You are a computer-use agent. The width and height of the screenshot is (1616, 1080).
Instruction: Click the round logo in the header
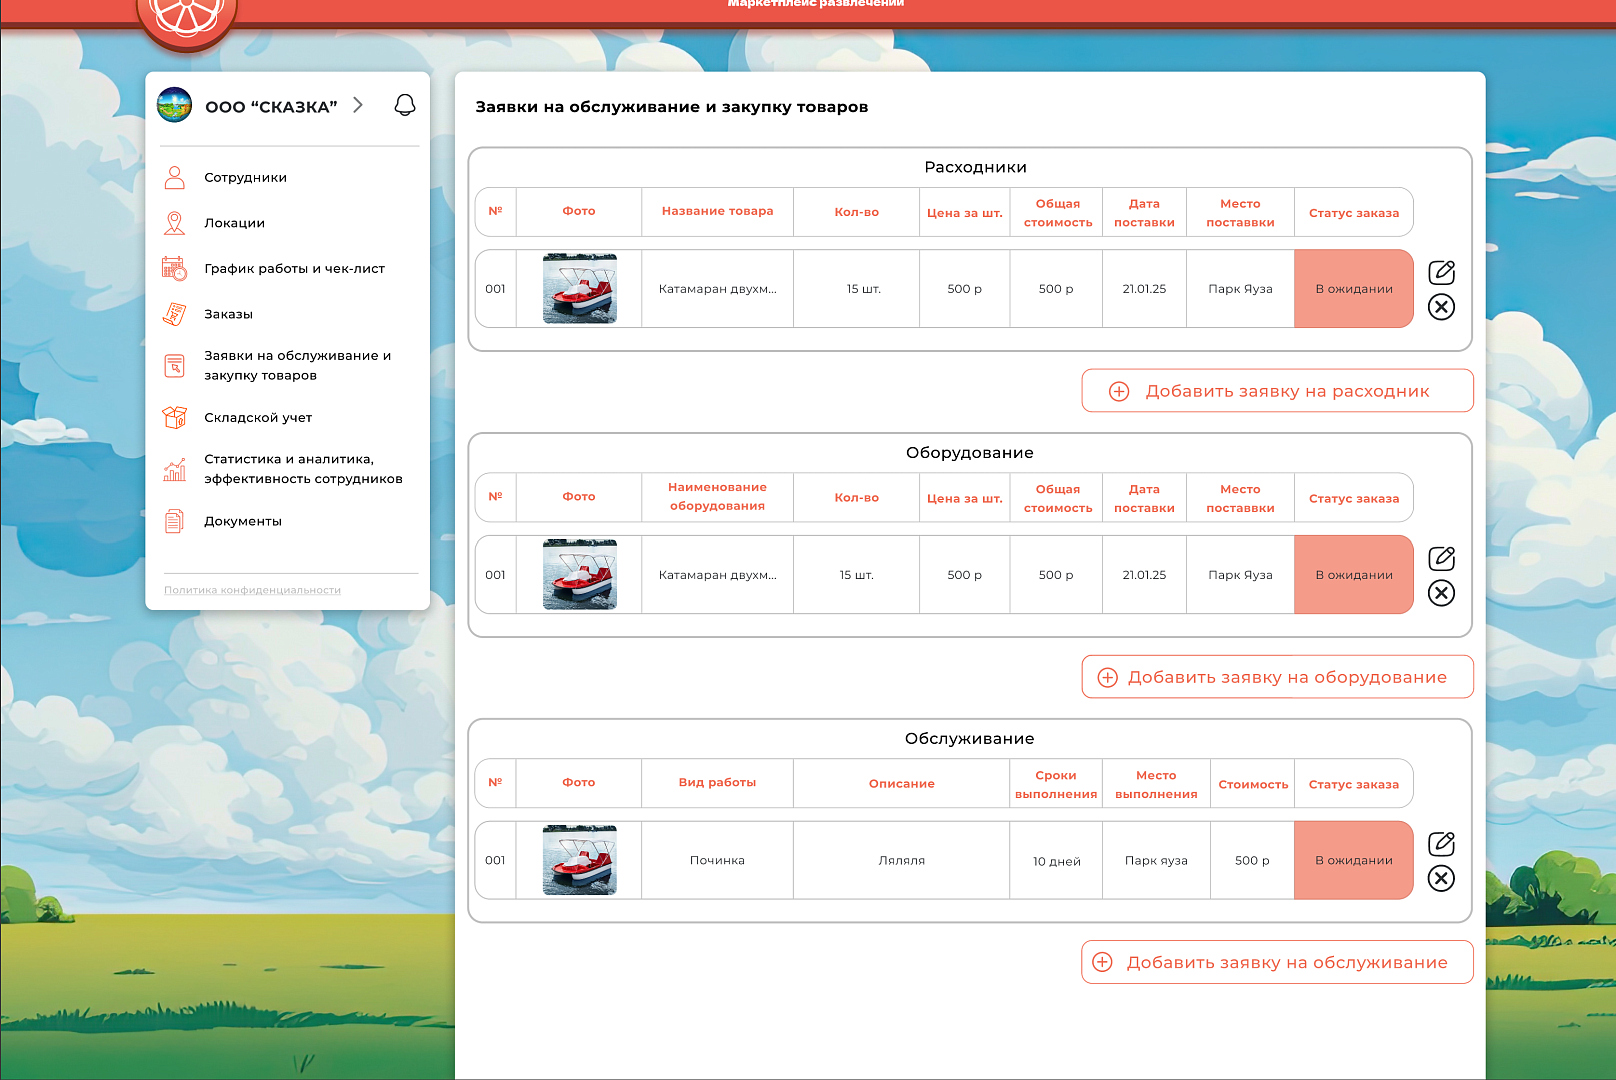click(x=187, y=15)
